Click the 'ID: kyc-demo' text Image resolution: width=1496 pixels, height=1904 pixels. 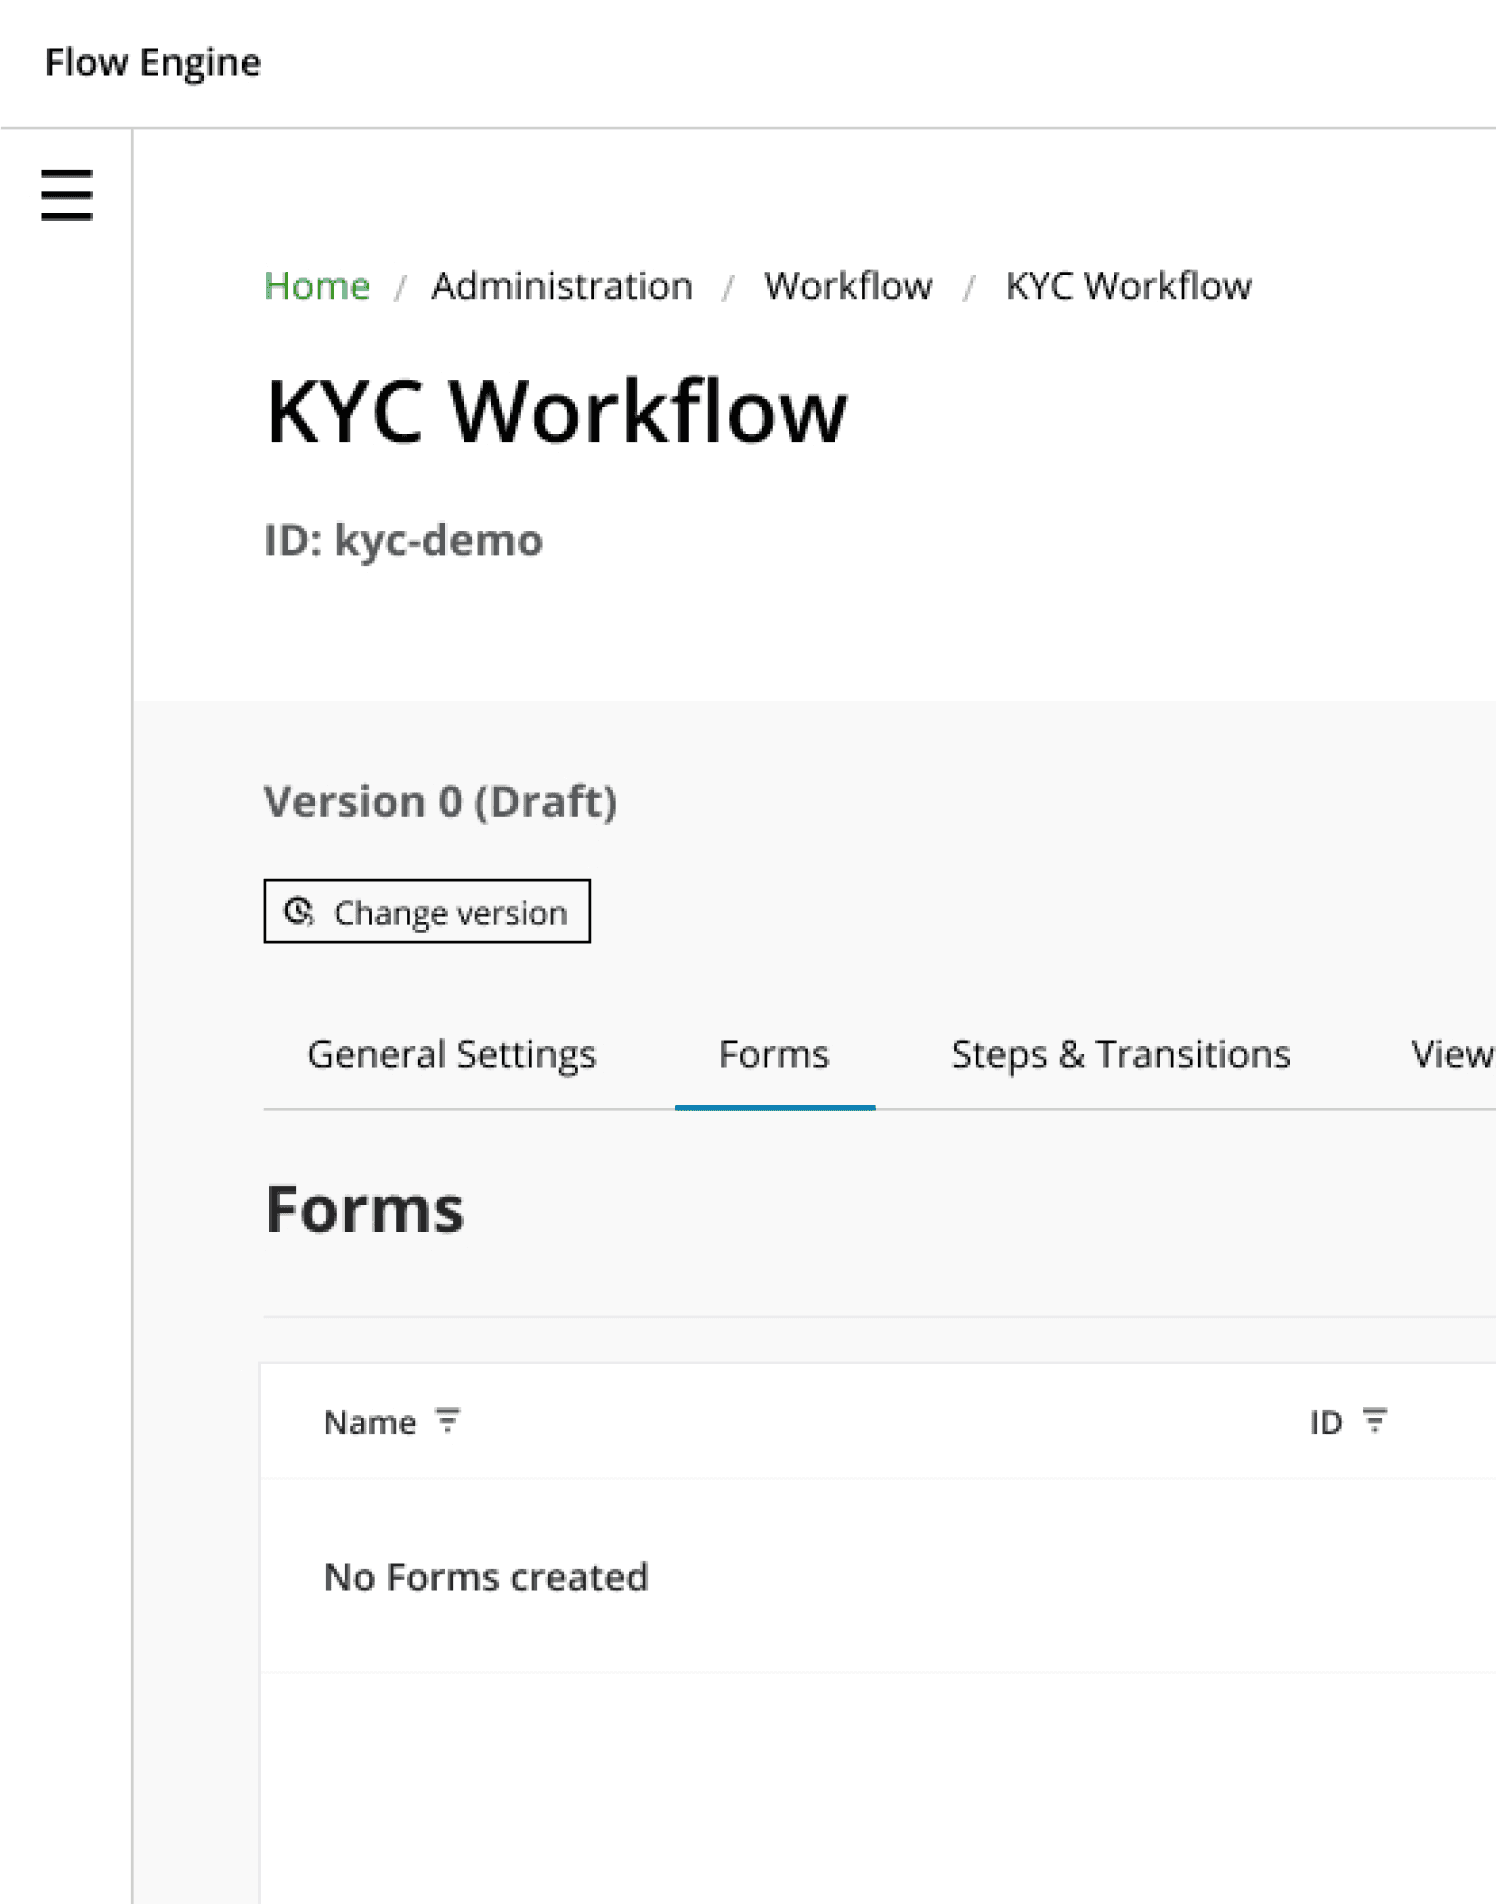click(403, 541)
